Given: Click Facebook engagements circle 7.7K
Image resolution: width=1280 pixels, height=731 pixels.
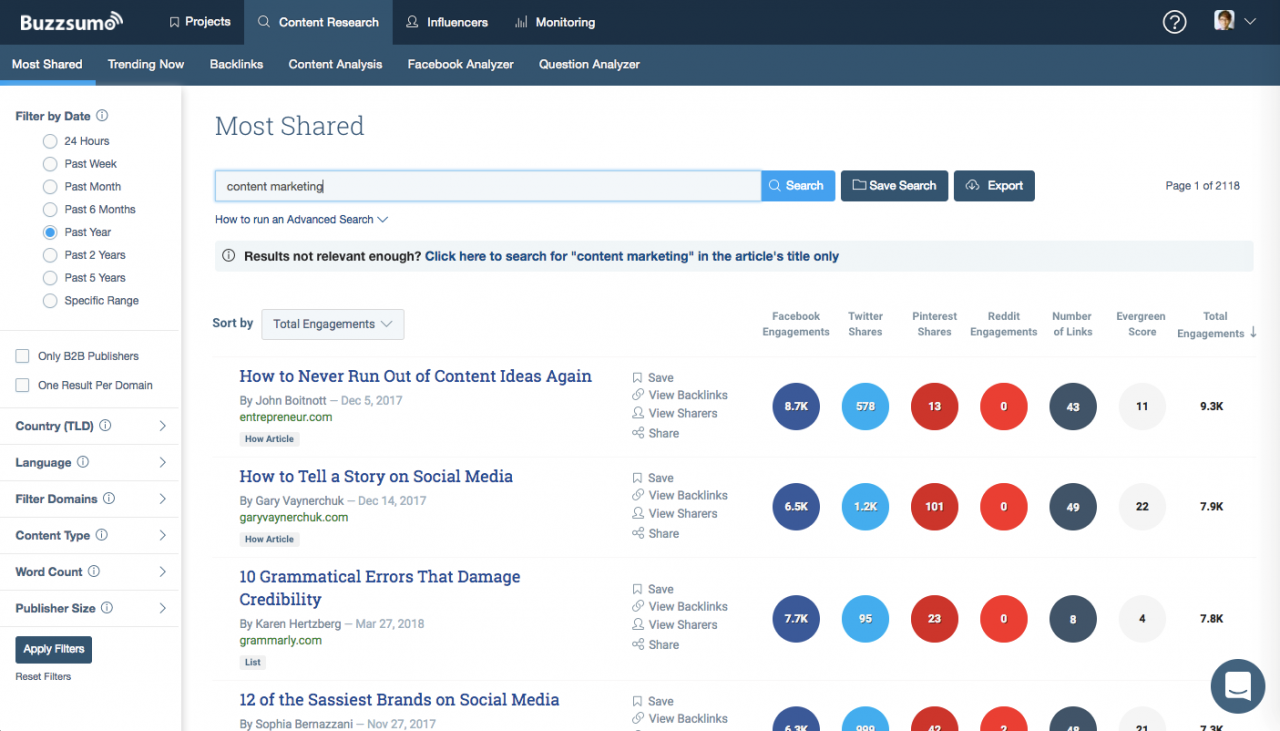Looking at the screenshot, I should click(x=796, y=619).
